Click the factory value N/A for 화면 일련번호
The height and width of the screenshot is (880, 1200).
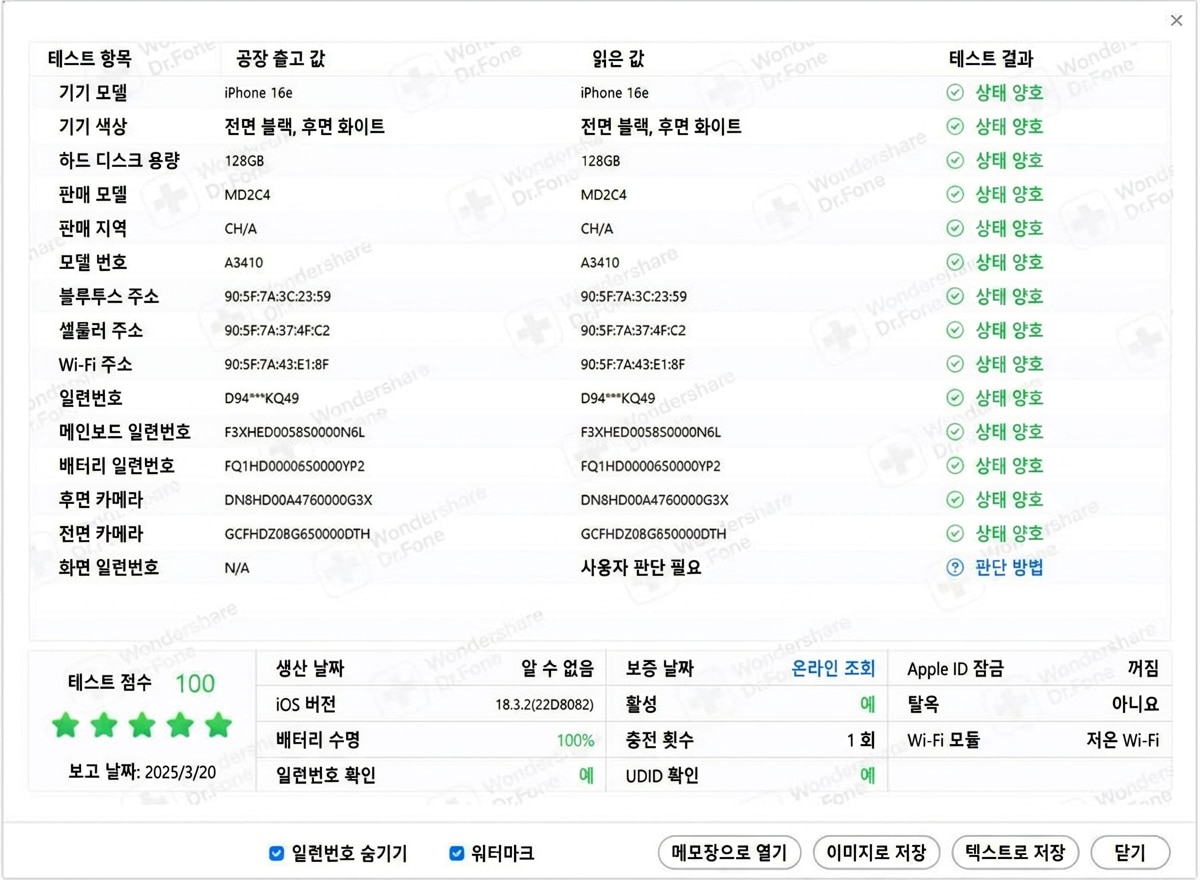pyautogui.click(x=237, y=569)
